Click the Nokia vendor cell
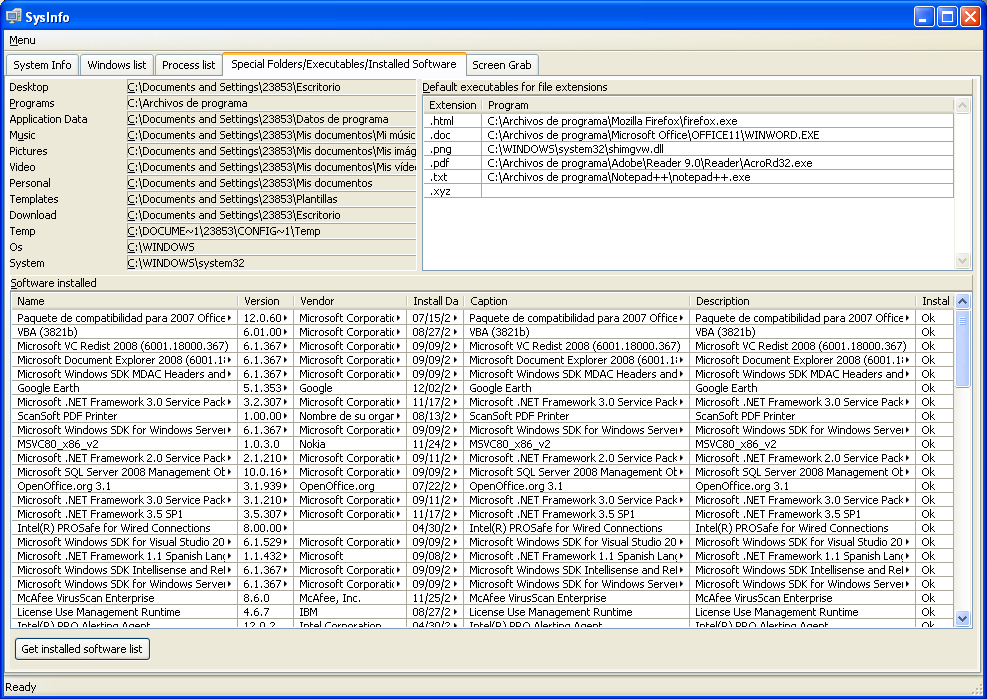 [350, 444]
